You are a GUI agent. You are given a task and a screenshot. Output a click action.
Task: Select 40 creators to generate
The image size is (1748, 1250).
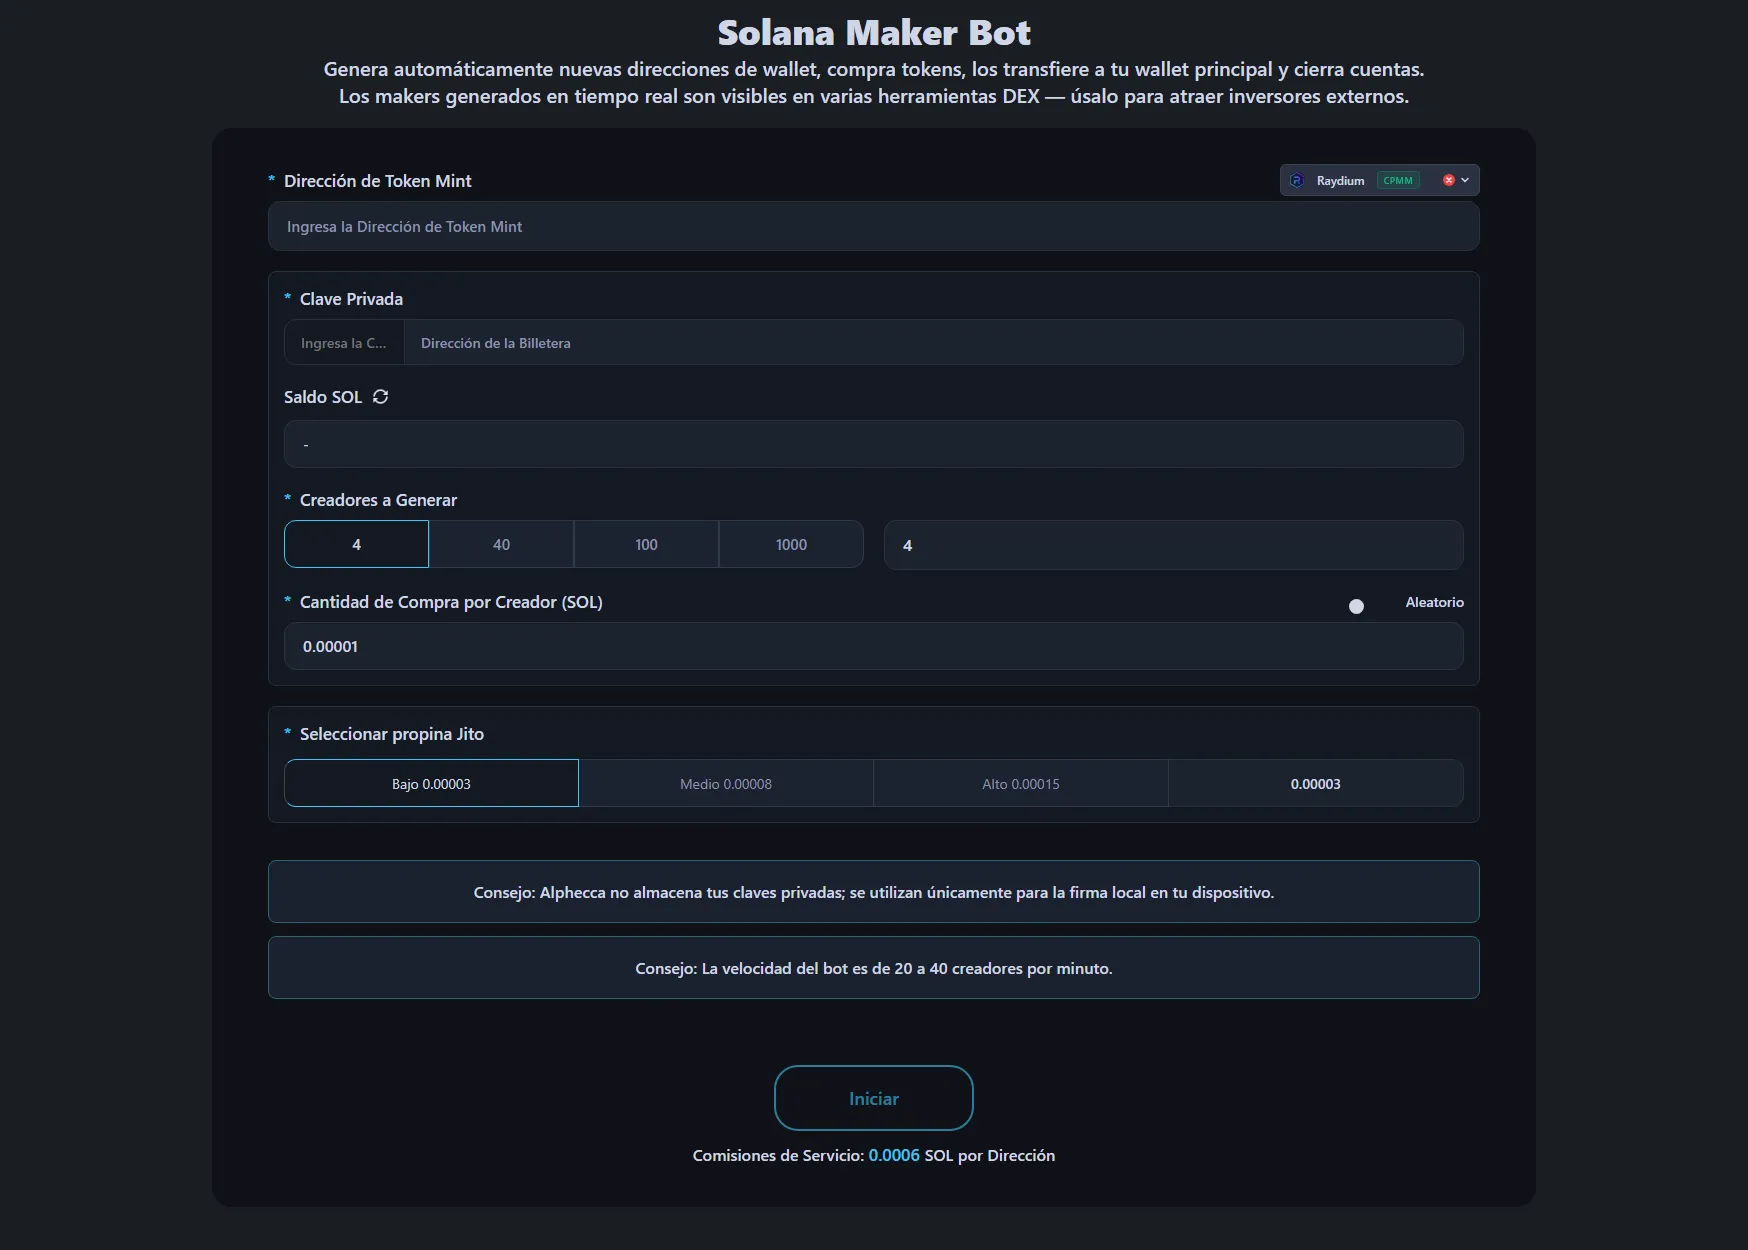pyautogui.click(x=501, y=545)
